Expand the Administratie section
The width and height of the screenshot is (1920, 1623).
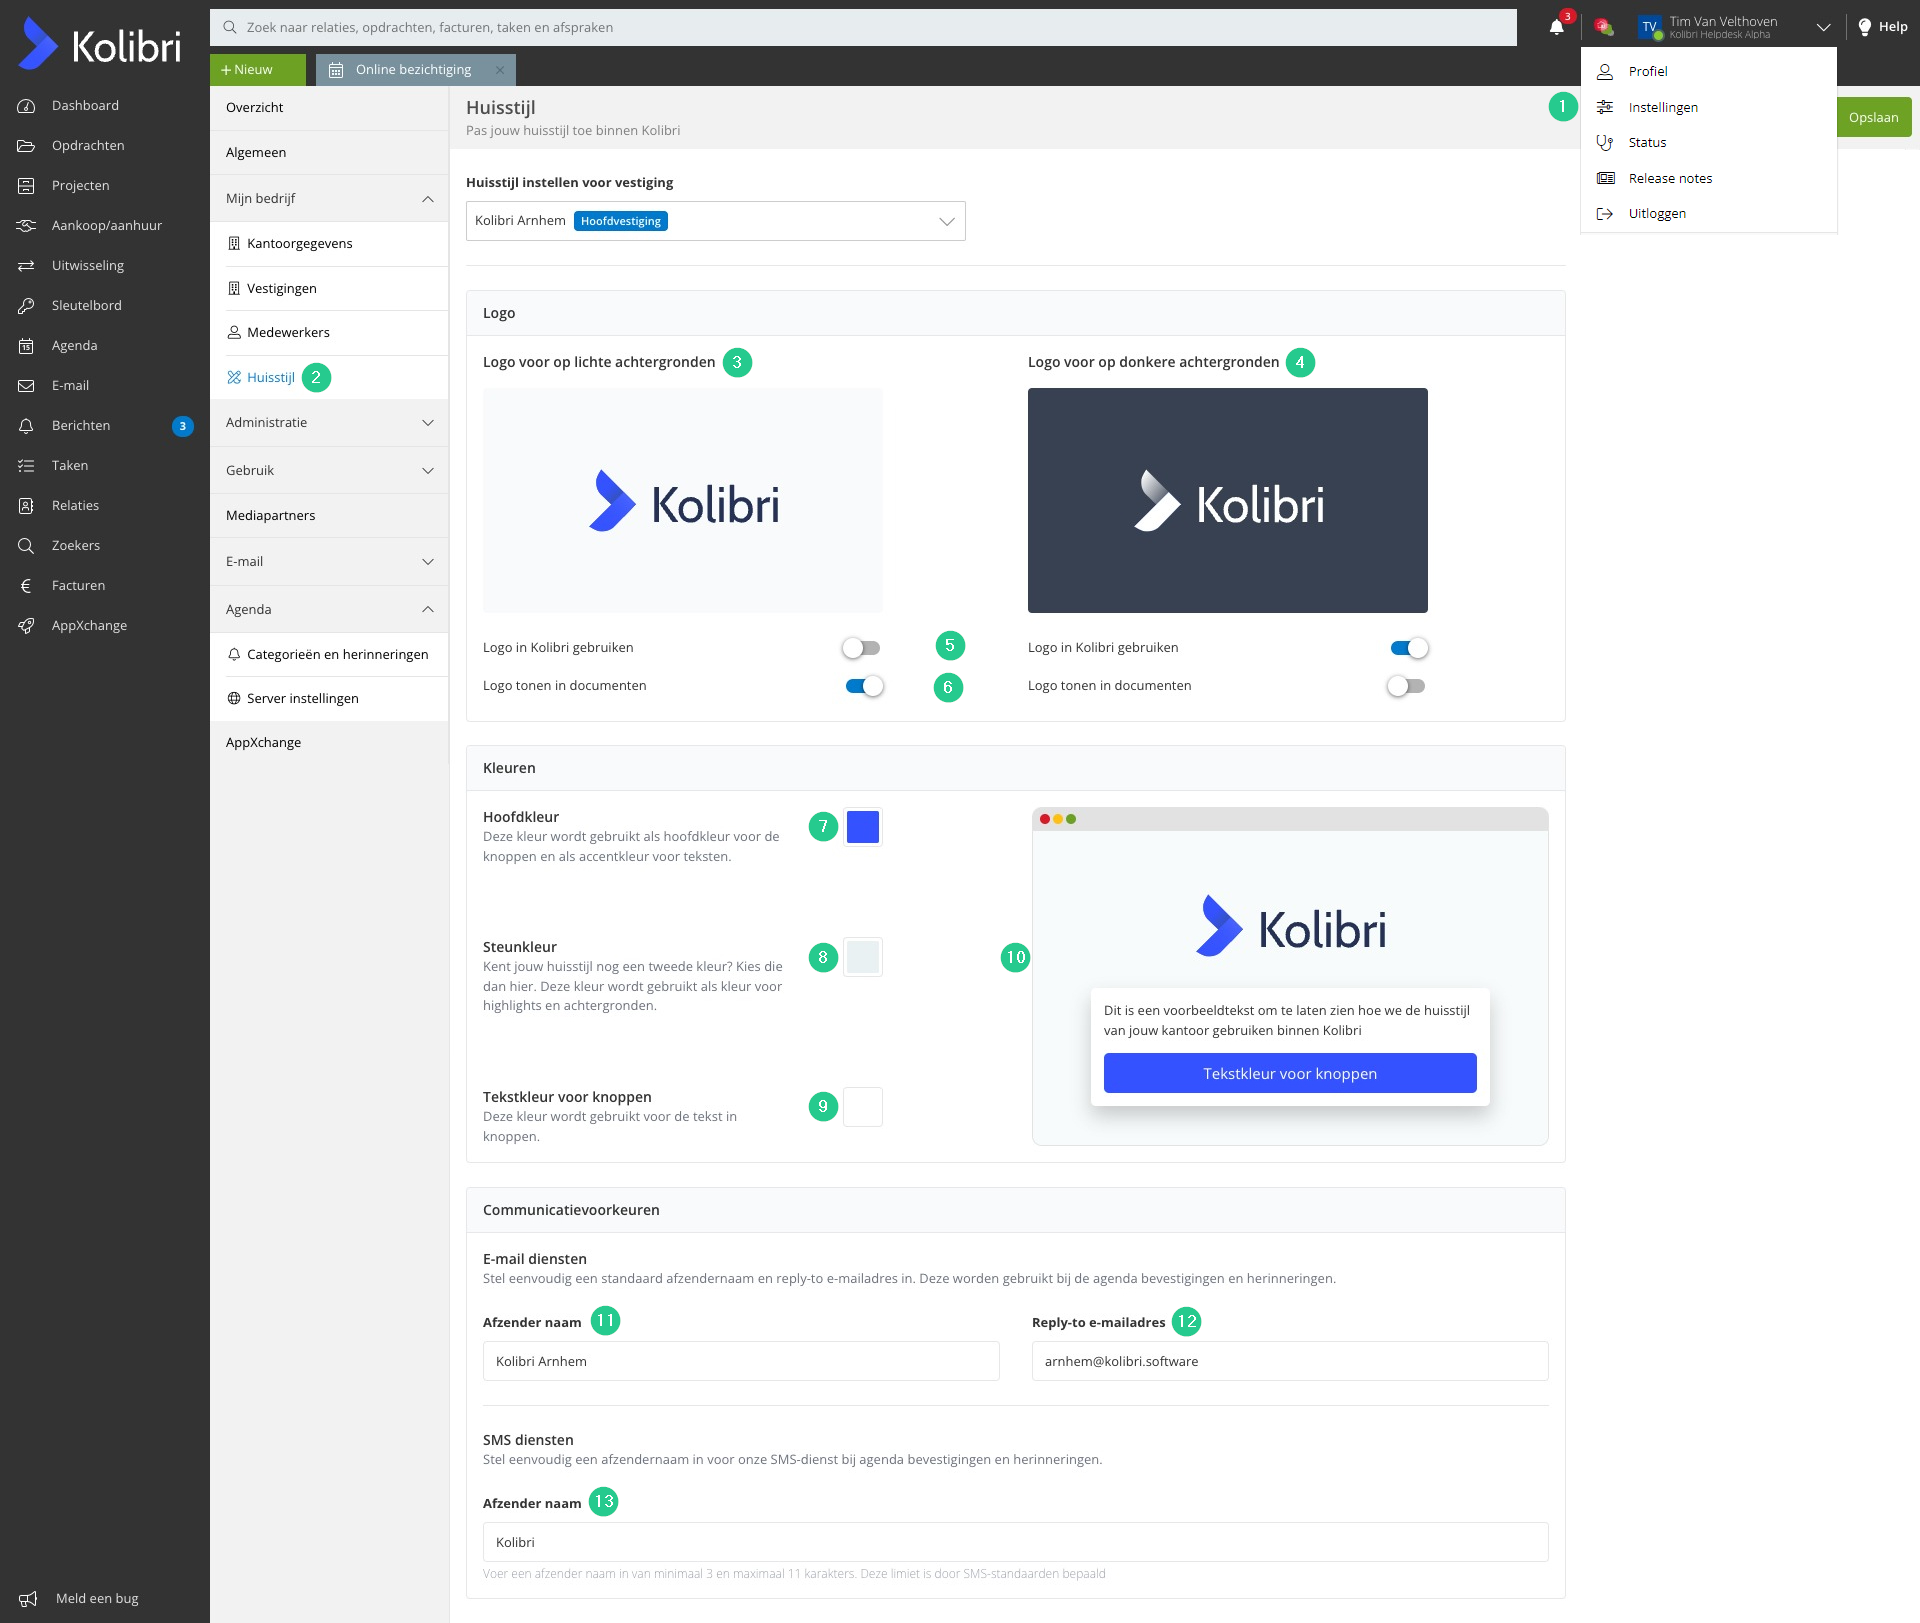329,423
